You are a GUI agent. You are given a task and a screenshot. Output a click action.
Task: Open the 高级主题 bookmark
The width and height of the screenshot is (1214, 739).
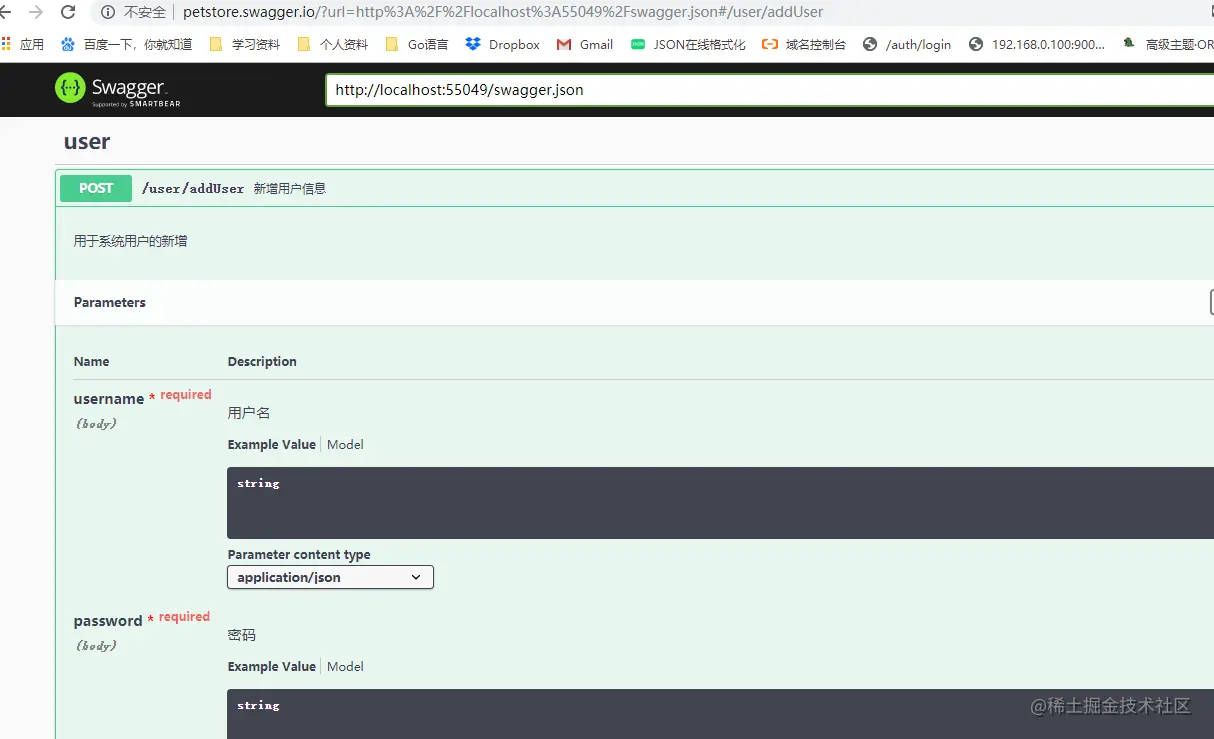[1168, 44]
